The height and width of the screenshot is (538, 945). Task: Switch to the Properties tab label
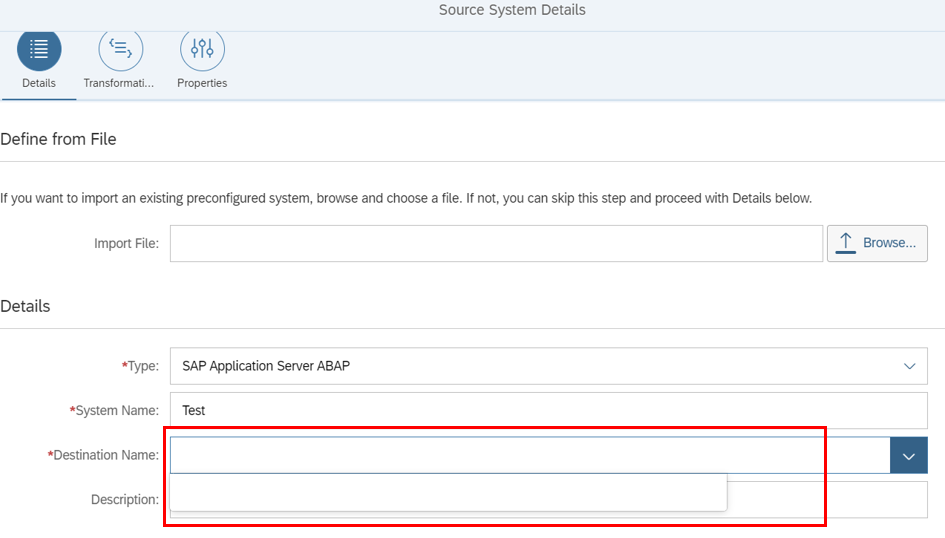click(x=202, y=83)
